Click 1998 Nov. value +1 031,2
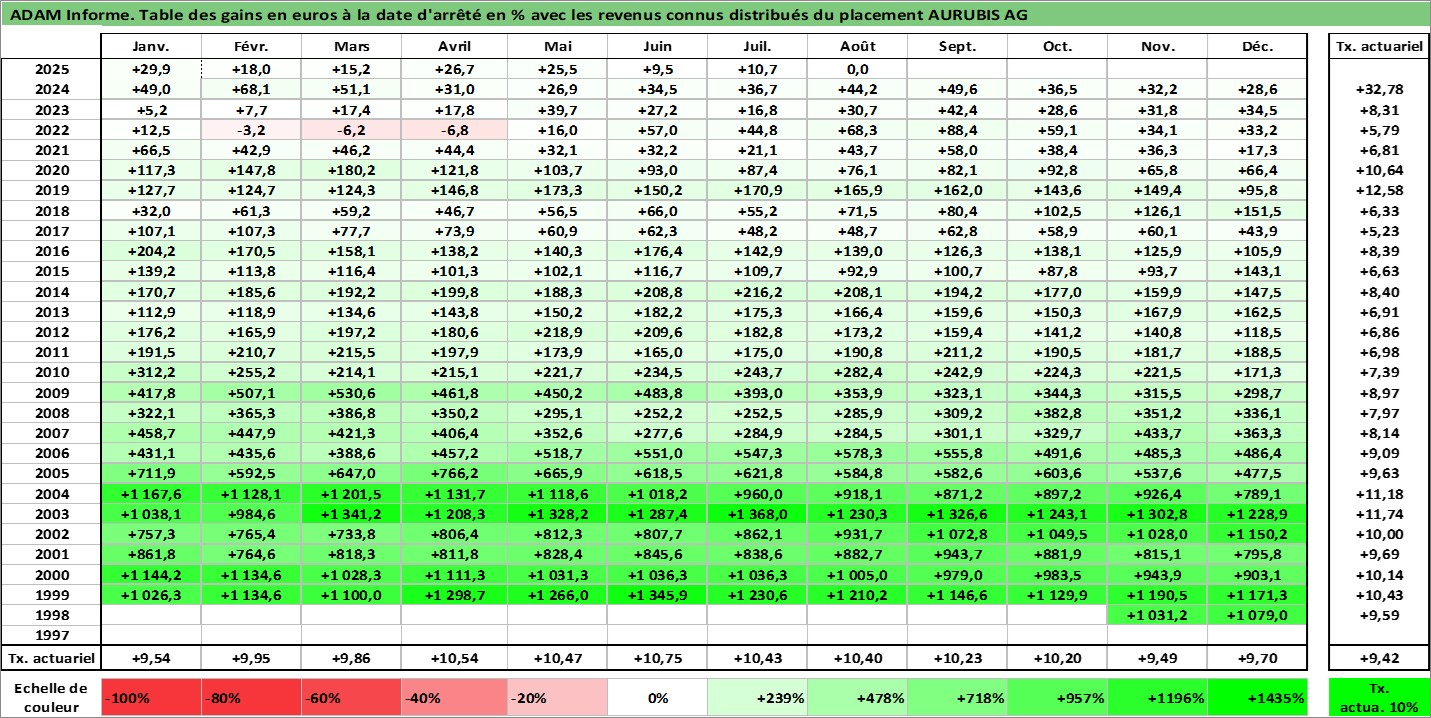The height and width of the screenshot is (718, 1431). coord(1158,615)
